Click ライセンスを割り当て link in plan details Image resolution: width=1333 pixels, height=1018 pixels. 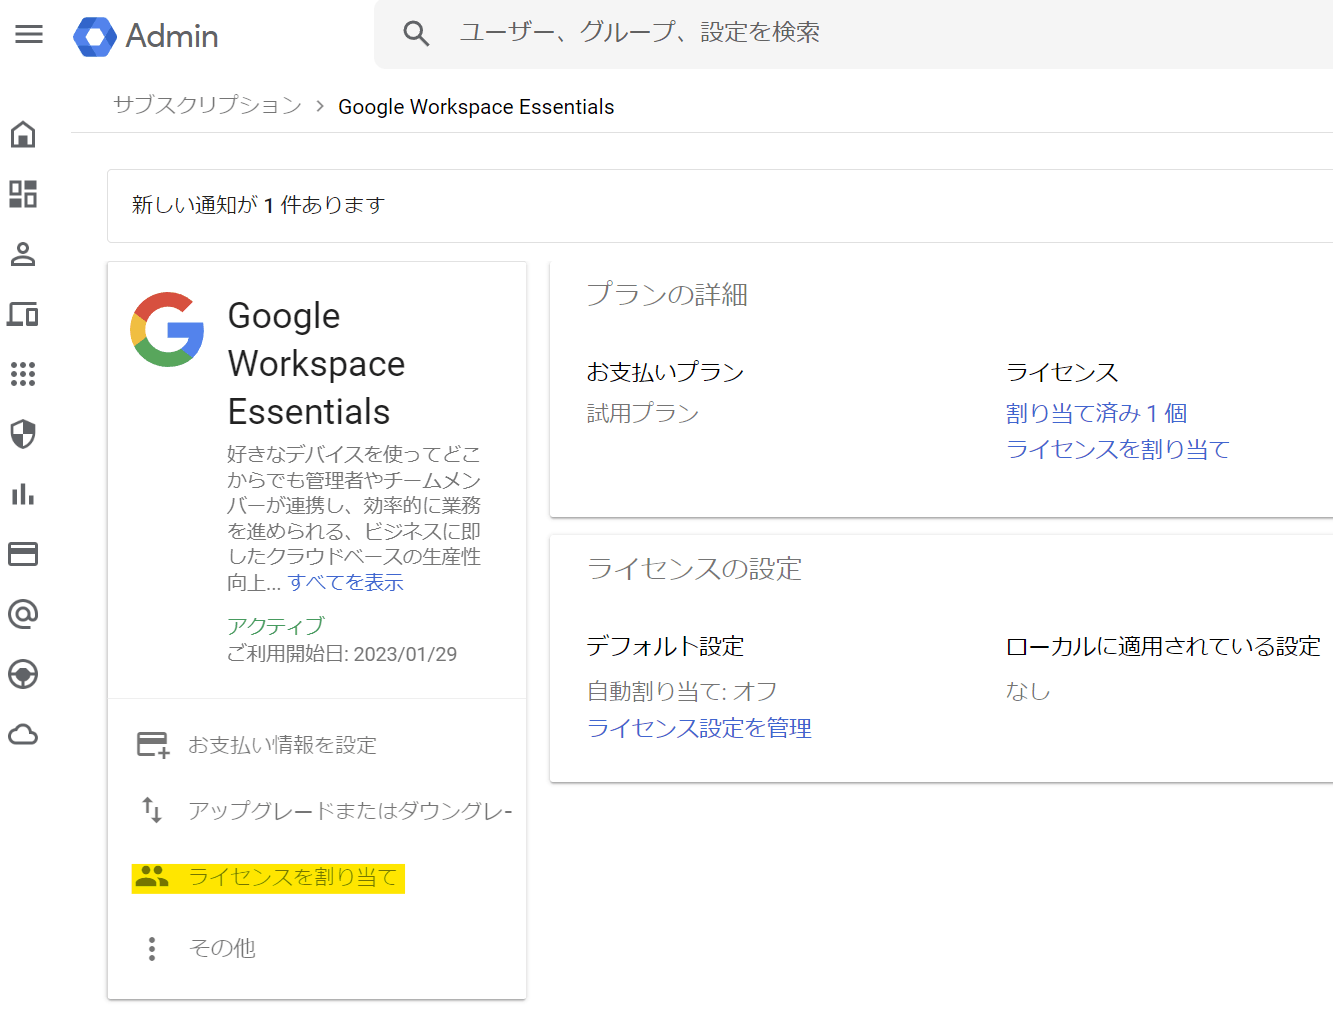(x=1118, y=450)
